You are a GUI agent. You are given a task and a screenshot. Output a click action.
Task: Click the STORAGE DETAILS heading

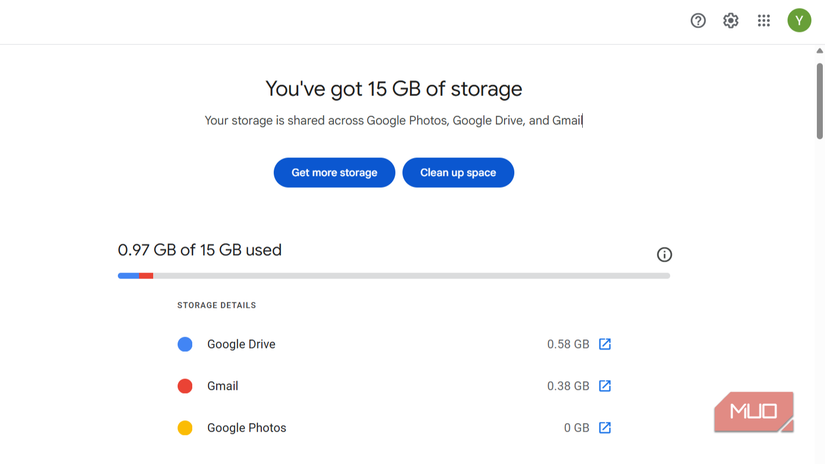[216, 305]
